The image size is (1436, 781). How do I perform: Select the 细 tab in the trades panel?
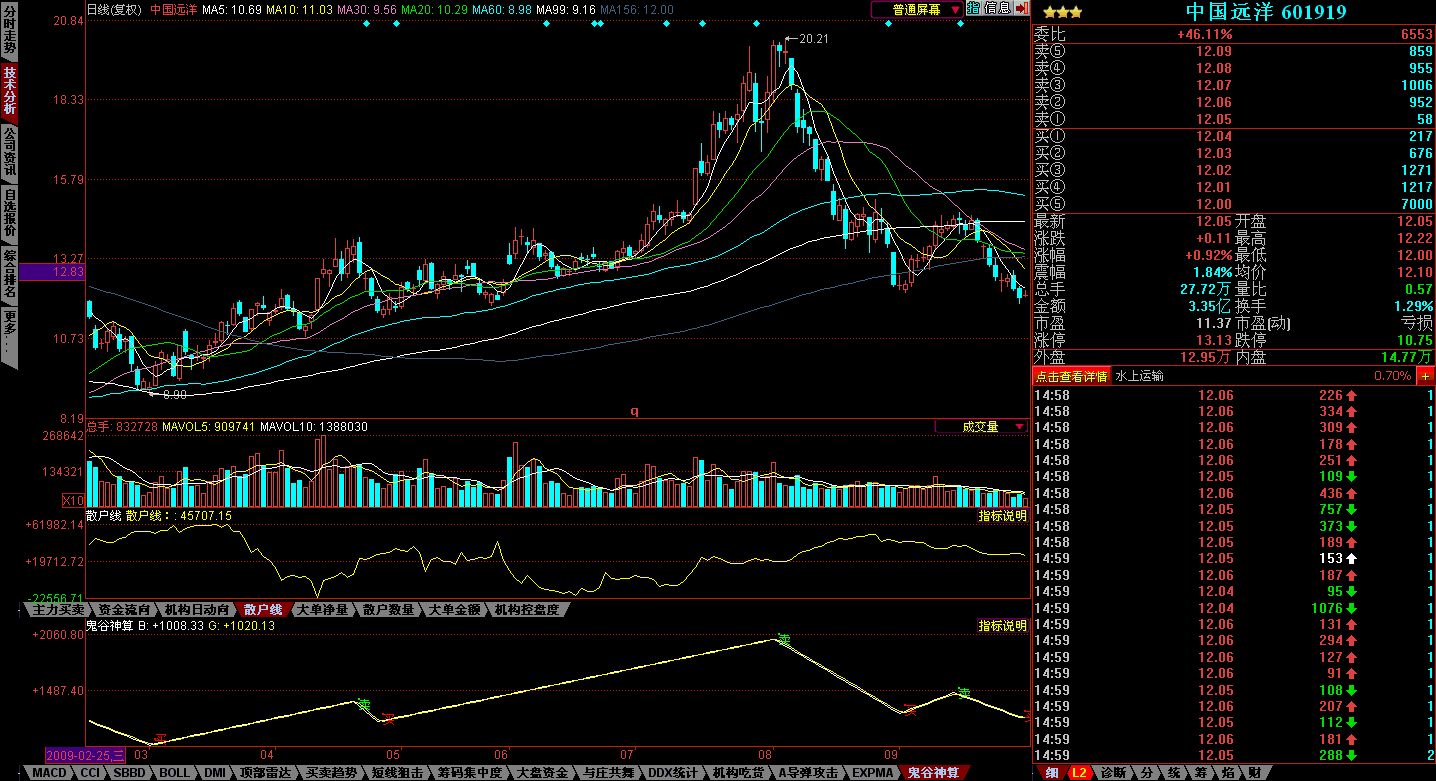pyautogui.click(x=1051, y=773)
